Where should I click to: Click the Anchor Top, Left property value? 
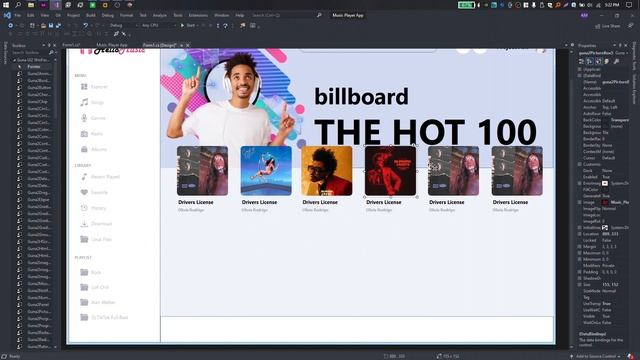(610, 107)
